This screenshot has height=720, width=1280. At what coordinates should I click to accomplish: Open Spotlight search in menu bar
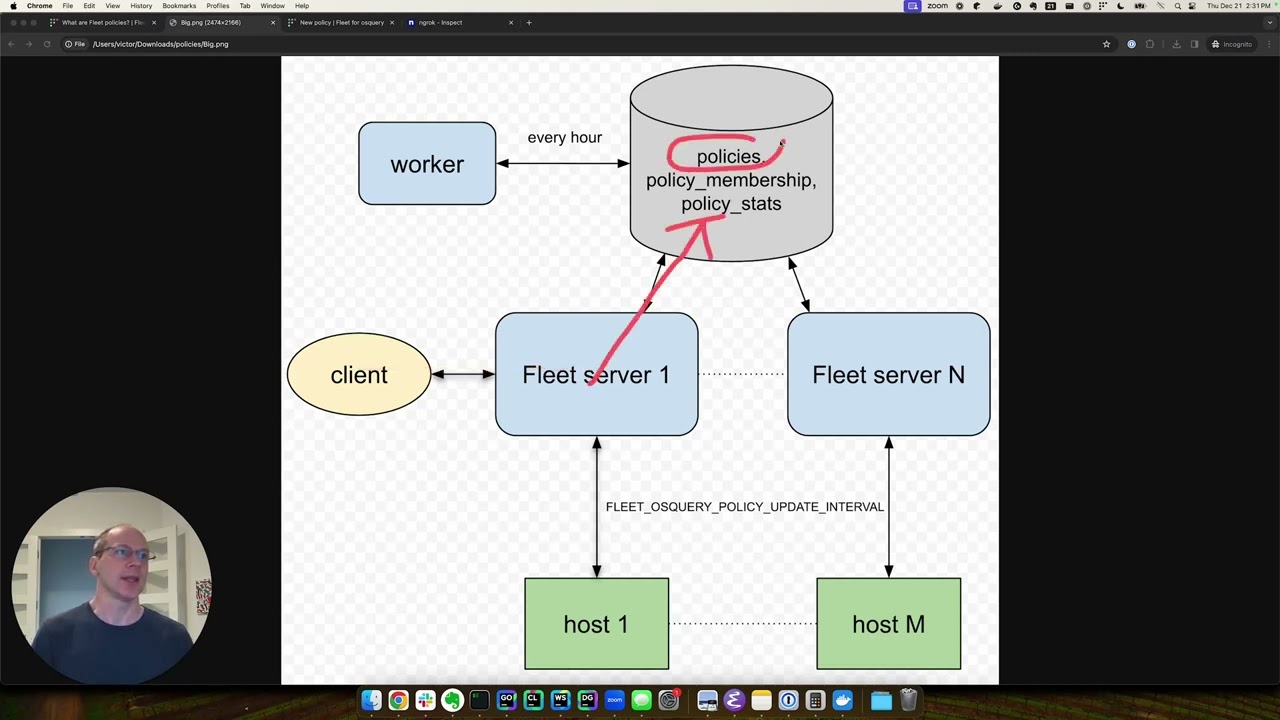[x=1177, y=6]
